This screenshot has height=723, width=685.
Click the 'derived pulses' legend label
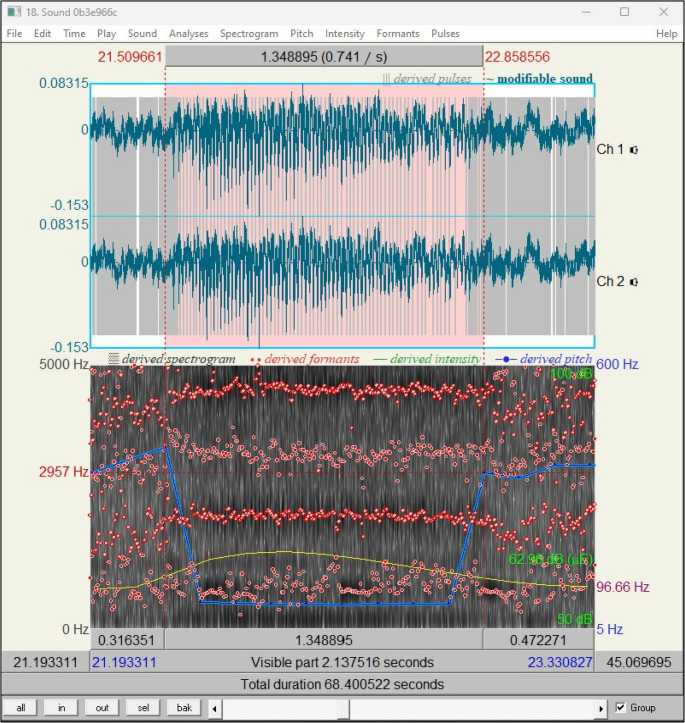pyautogui.click(x=427, y=79)
